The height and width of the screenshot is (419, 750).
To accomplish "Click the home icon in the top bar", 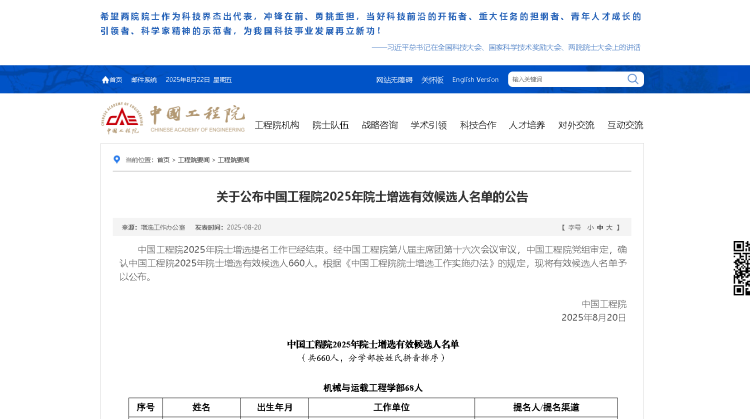I will pos(105,80).
